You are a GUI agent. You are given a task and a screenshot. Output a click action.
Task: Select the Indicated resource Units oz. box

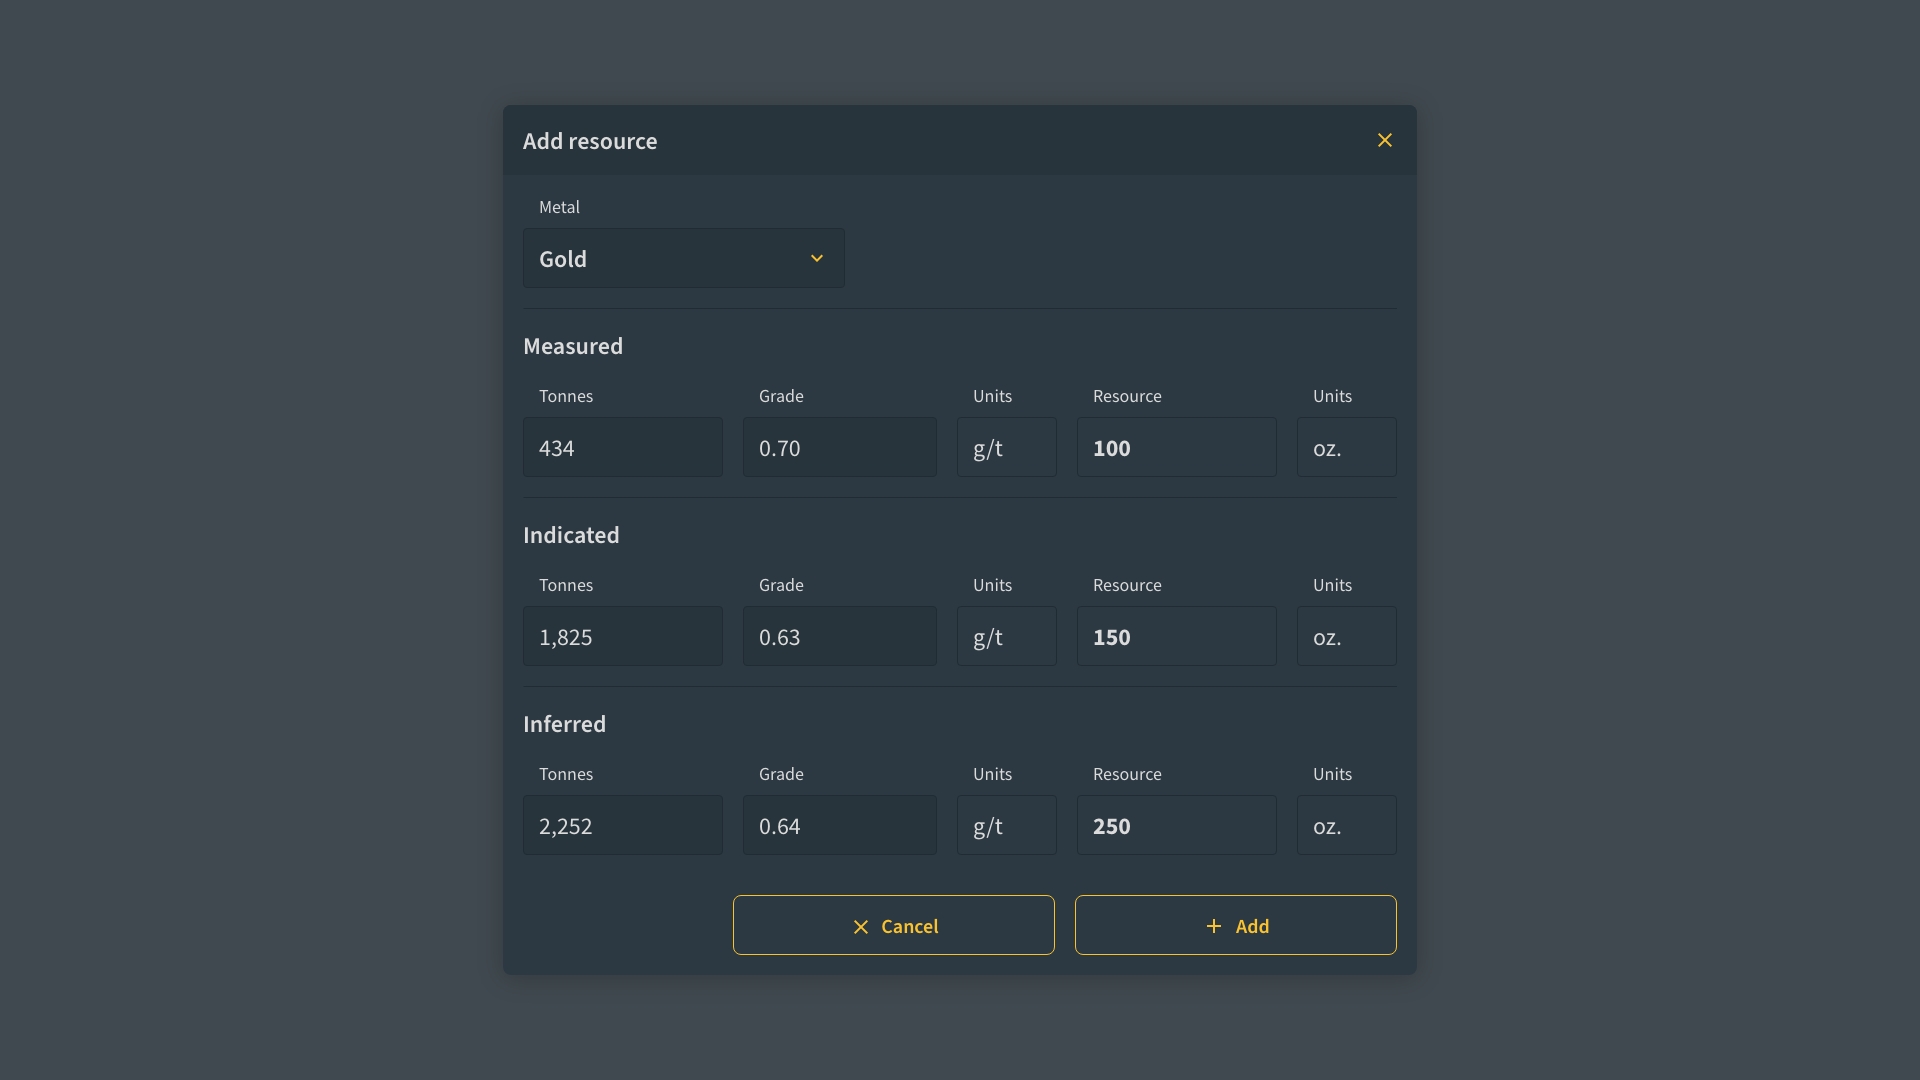pyautogui.click(x=1346, y=636)
